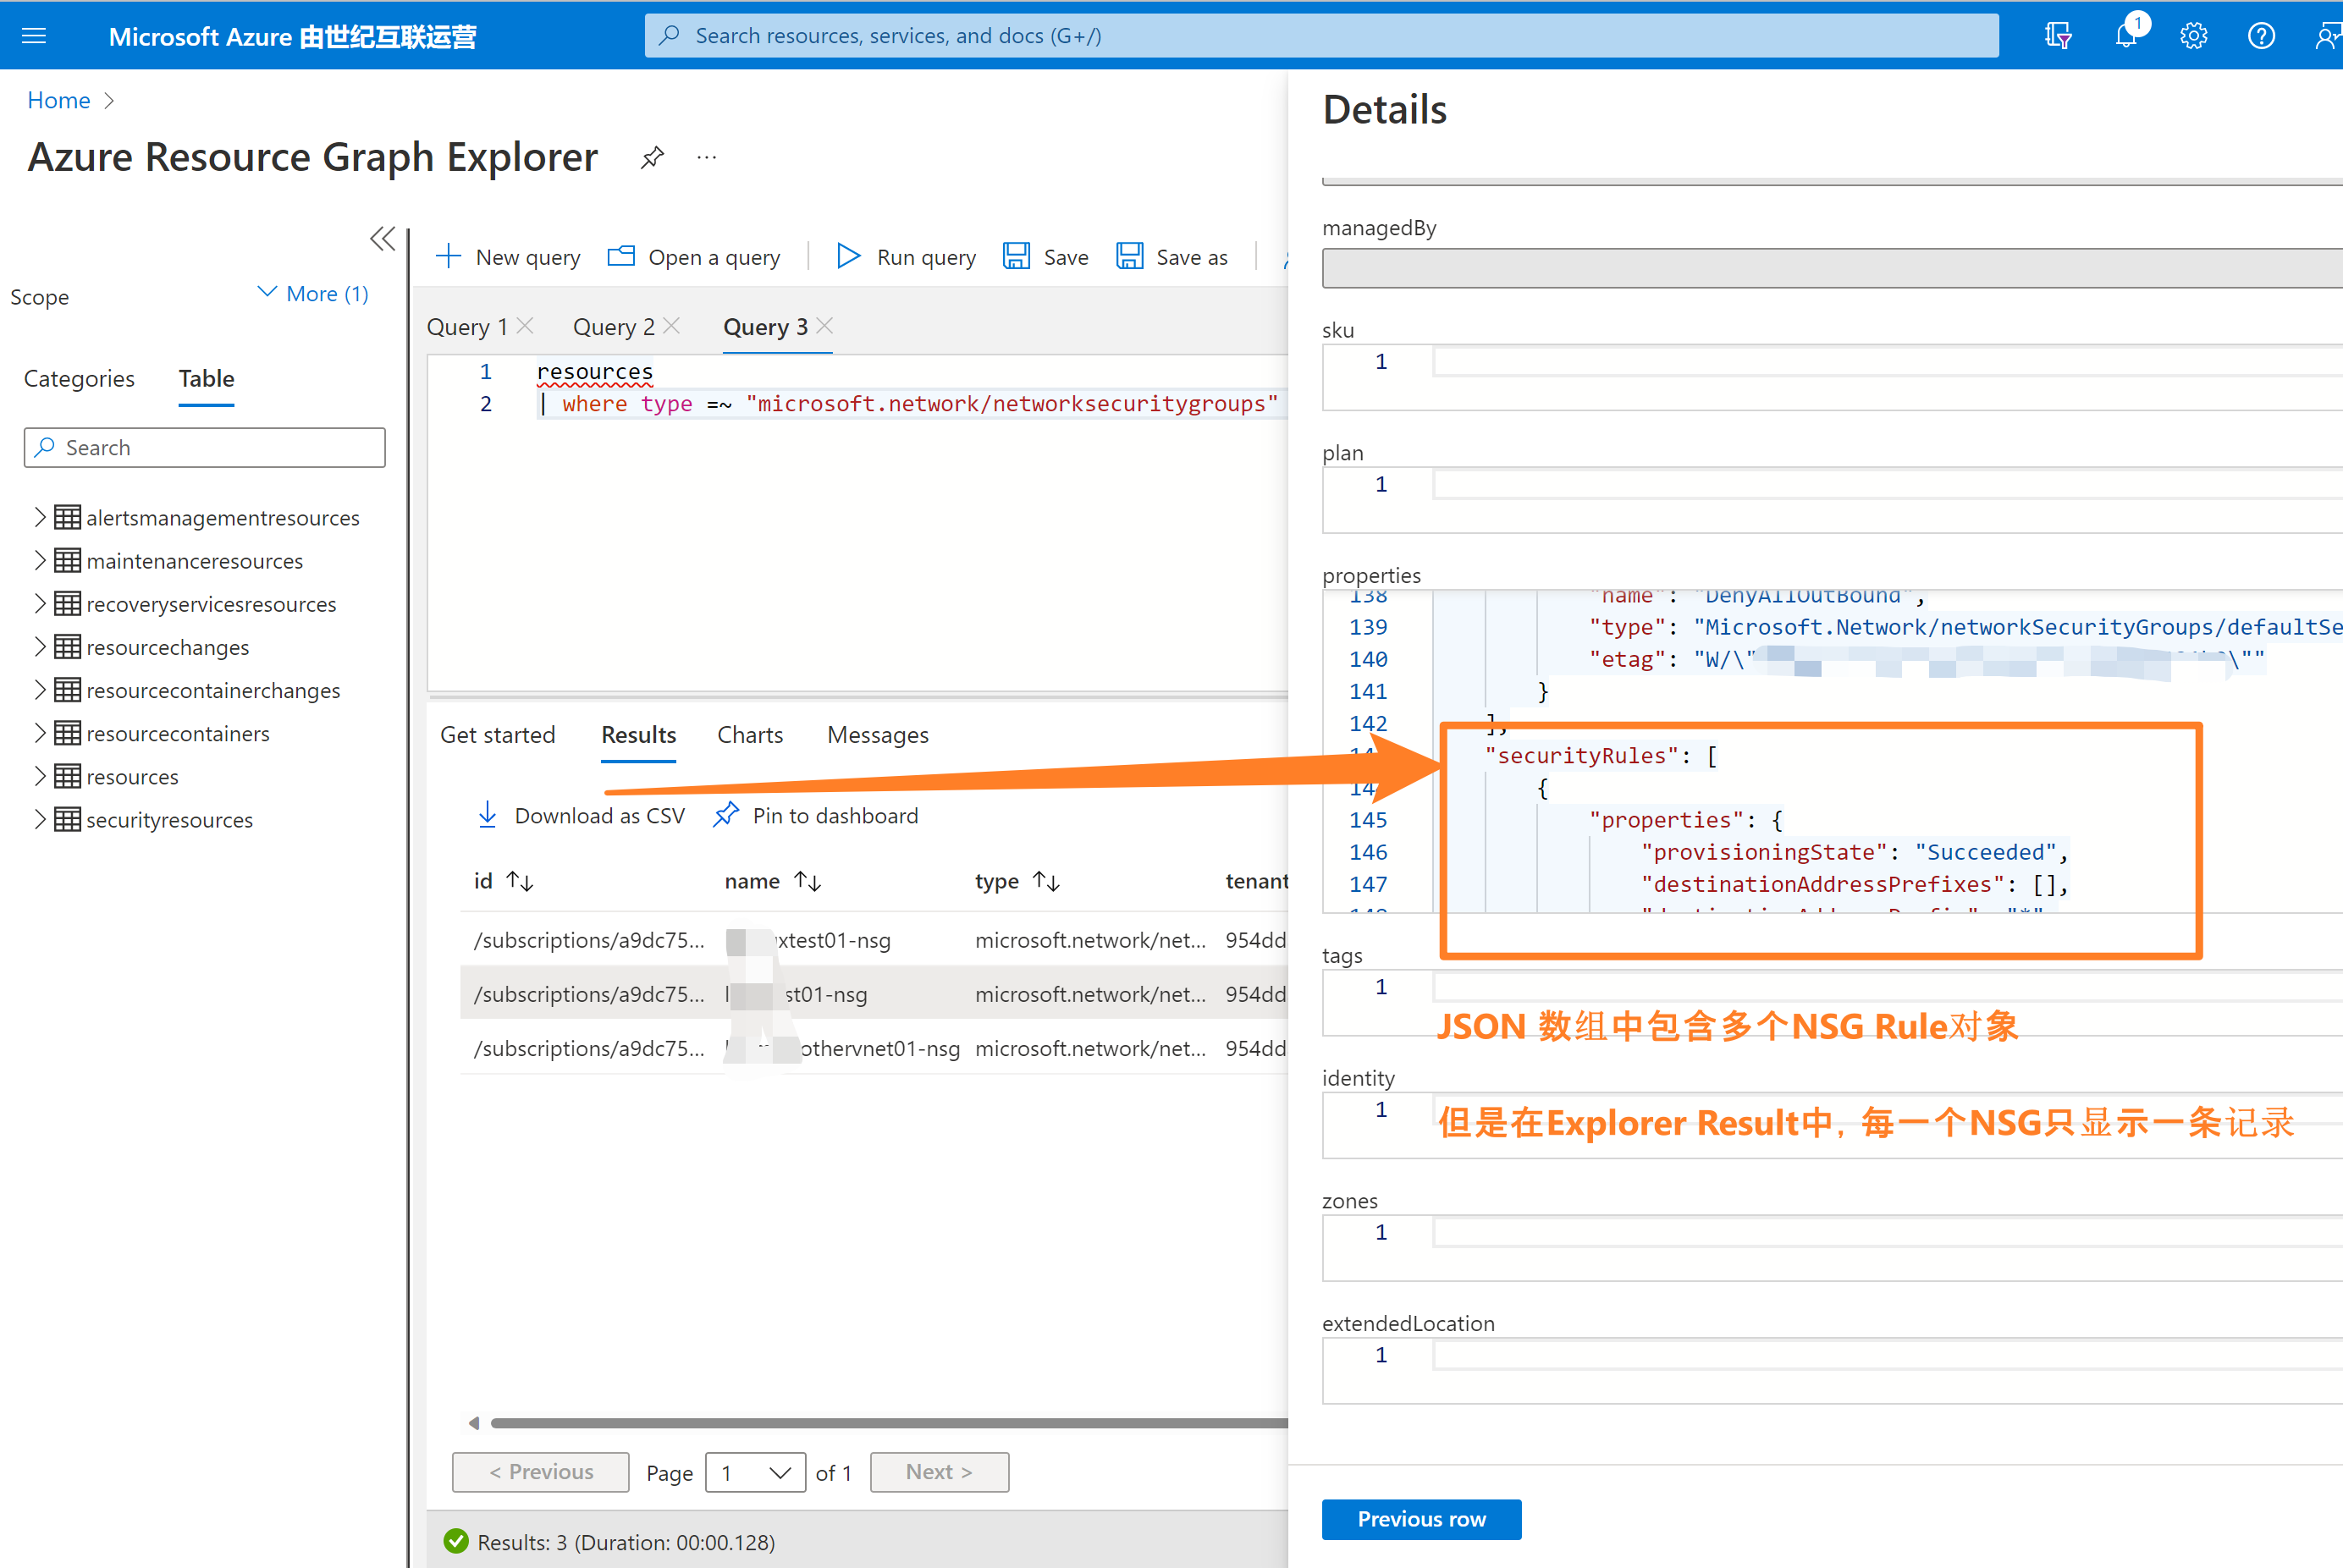Click the table search box
The width and height of the screenshot is (2343, 1568).
[x=204, y=447]
